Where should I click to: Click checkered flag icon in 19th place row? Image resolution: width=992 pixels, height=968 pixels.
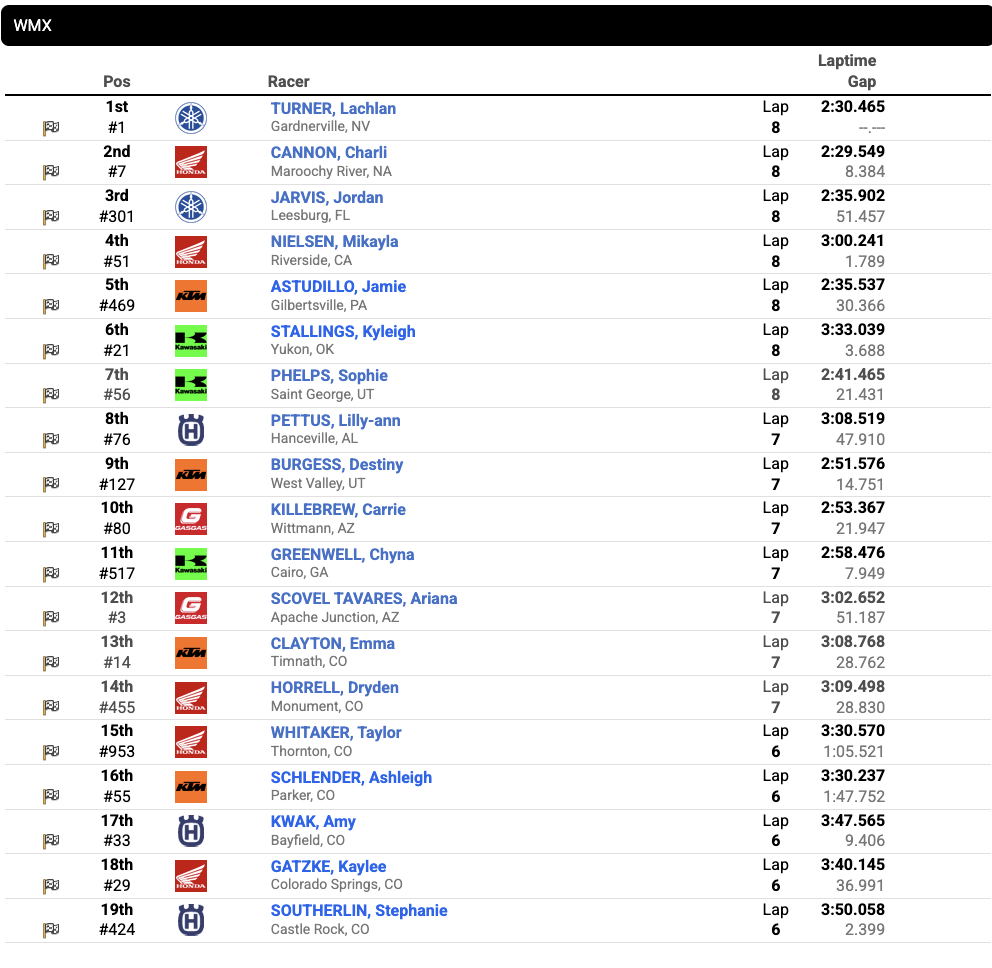coord(51,930)
